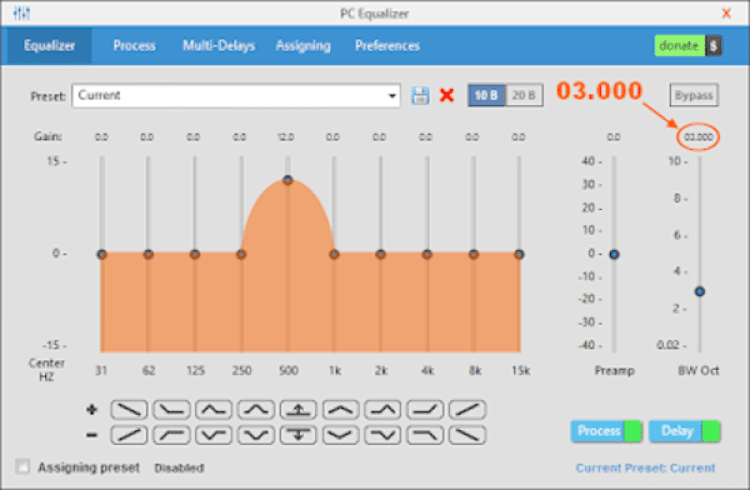Apply the minus-row low shelf cut shape
Screen dimensions: 750x490
(x=171, y=435)
